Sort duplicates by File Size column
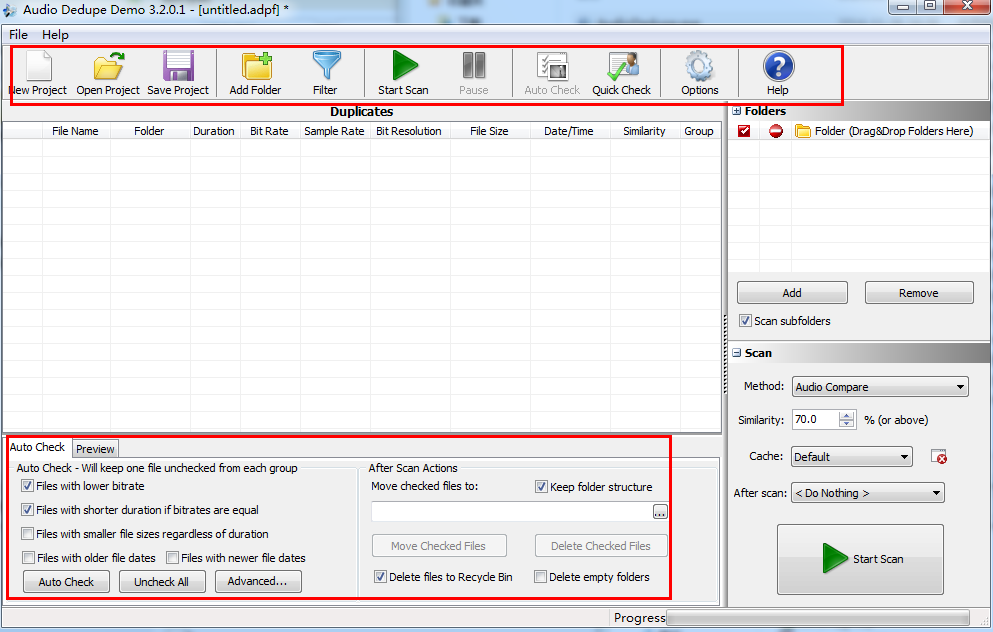993x632 pixels. coord(490,131)
